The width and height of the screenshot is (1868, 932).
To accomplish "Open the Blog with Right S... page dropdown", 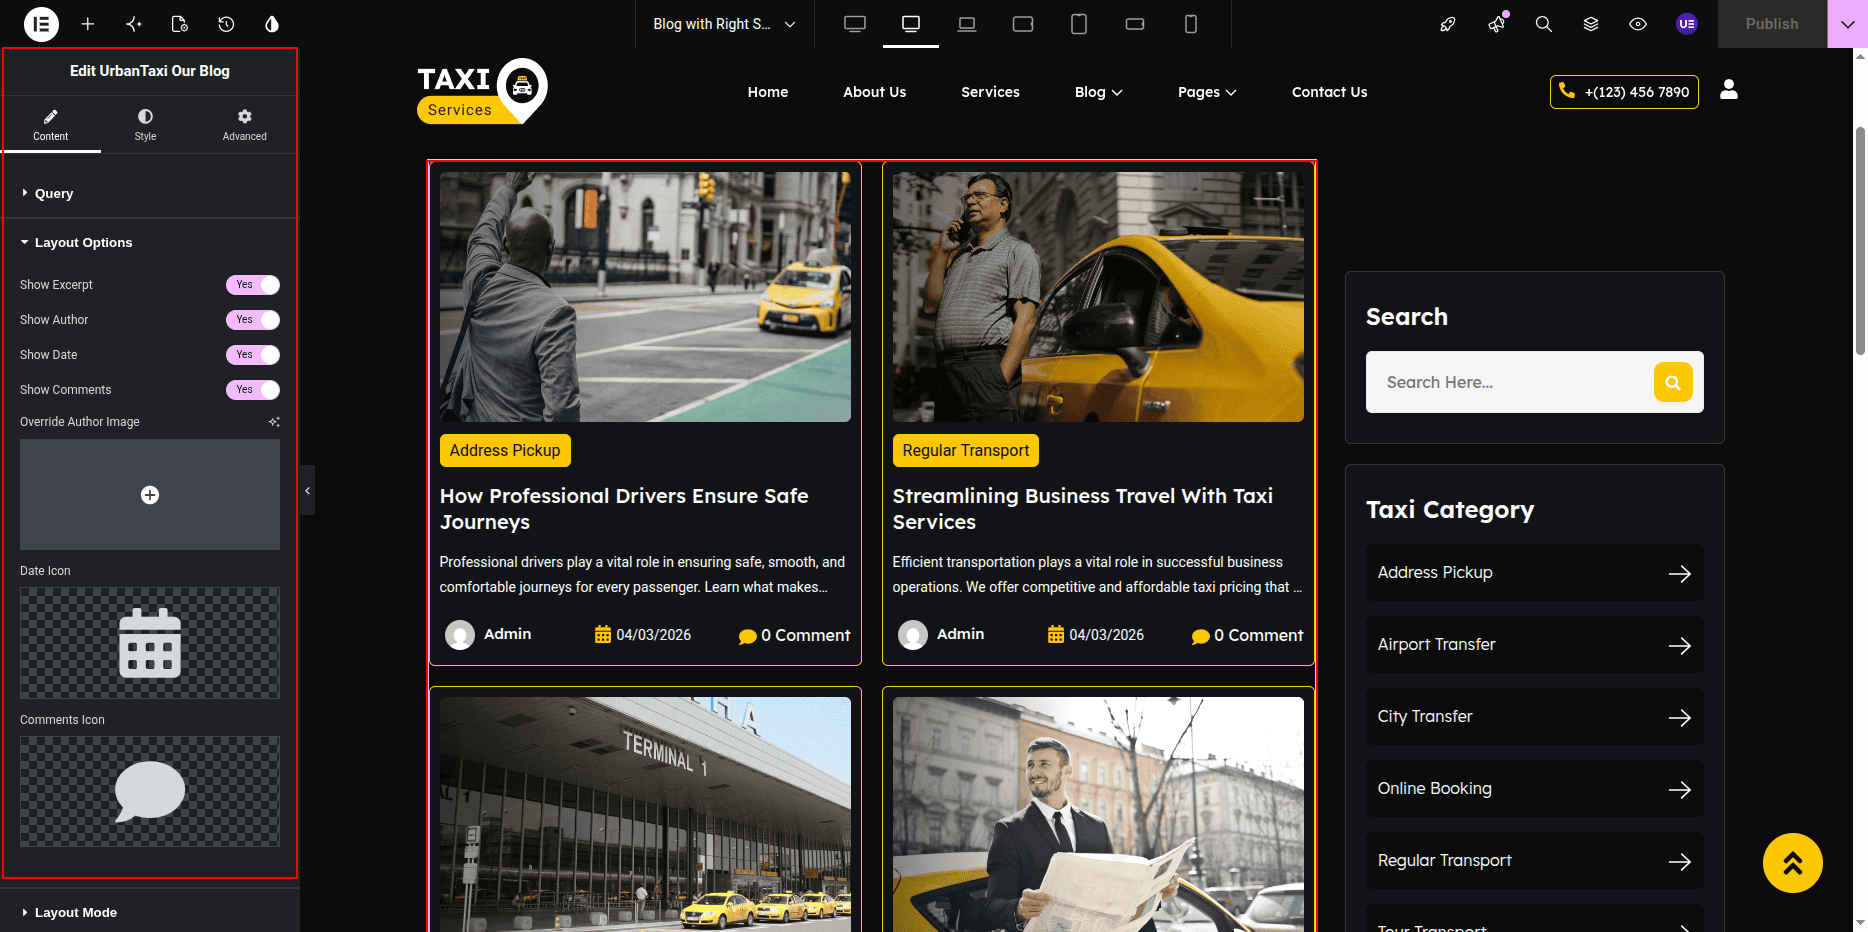I will 725,24.
